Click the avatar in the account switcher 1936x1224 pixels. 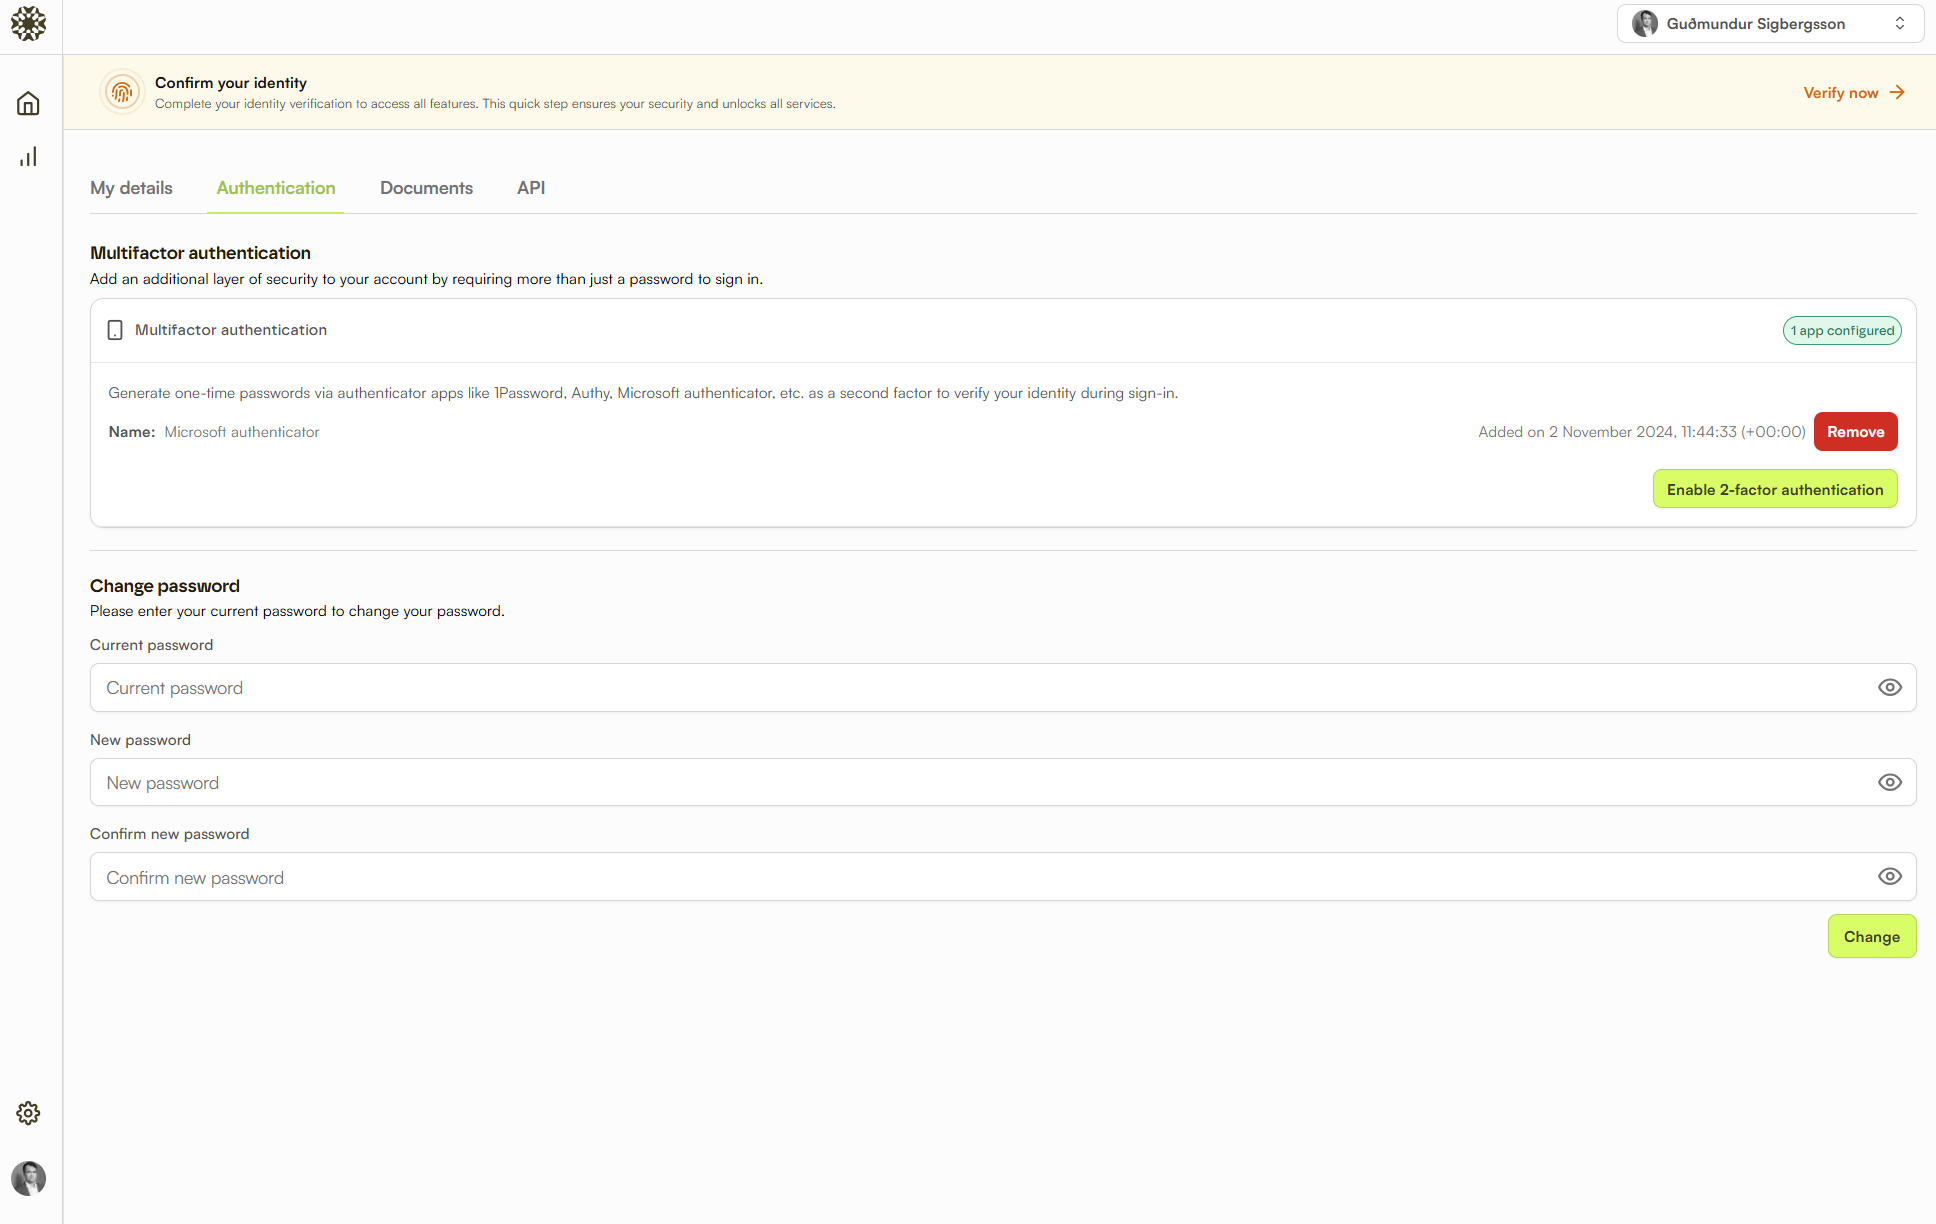(1644, 24)
